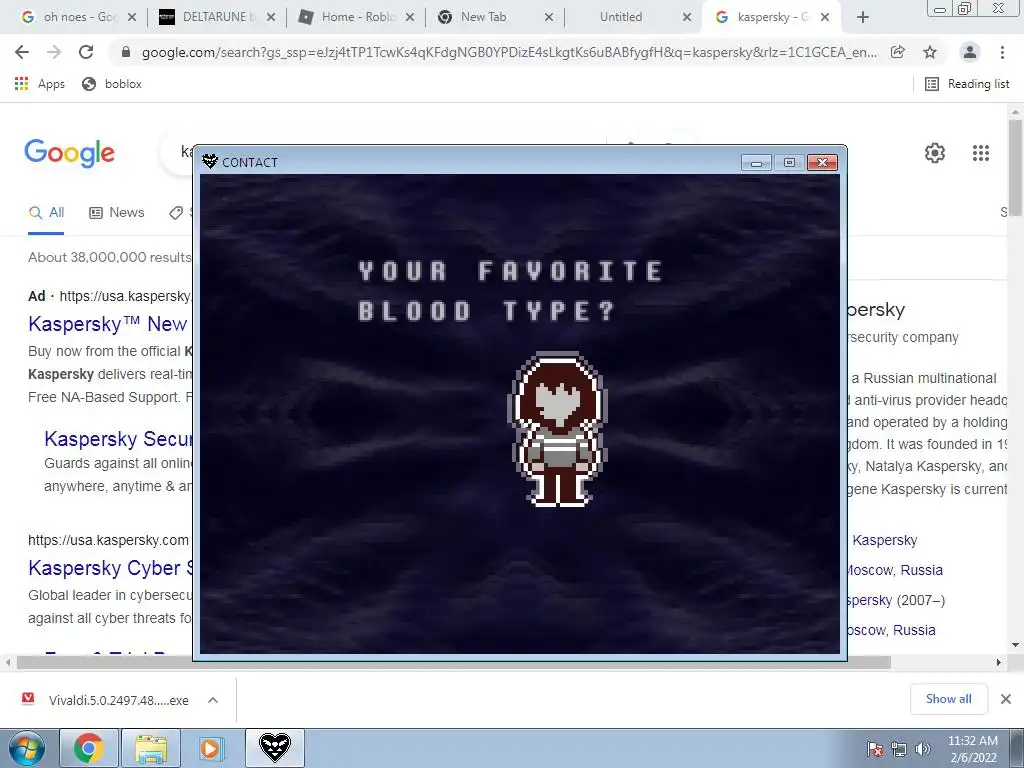
Task: Close the 'oh noes' tab
Action: point(132,18)
